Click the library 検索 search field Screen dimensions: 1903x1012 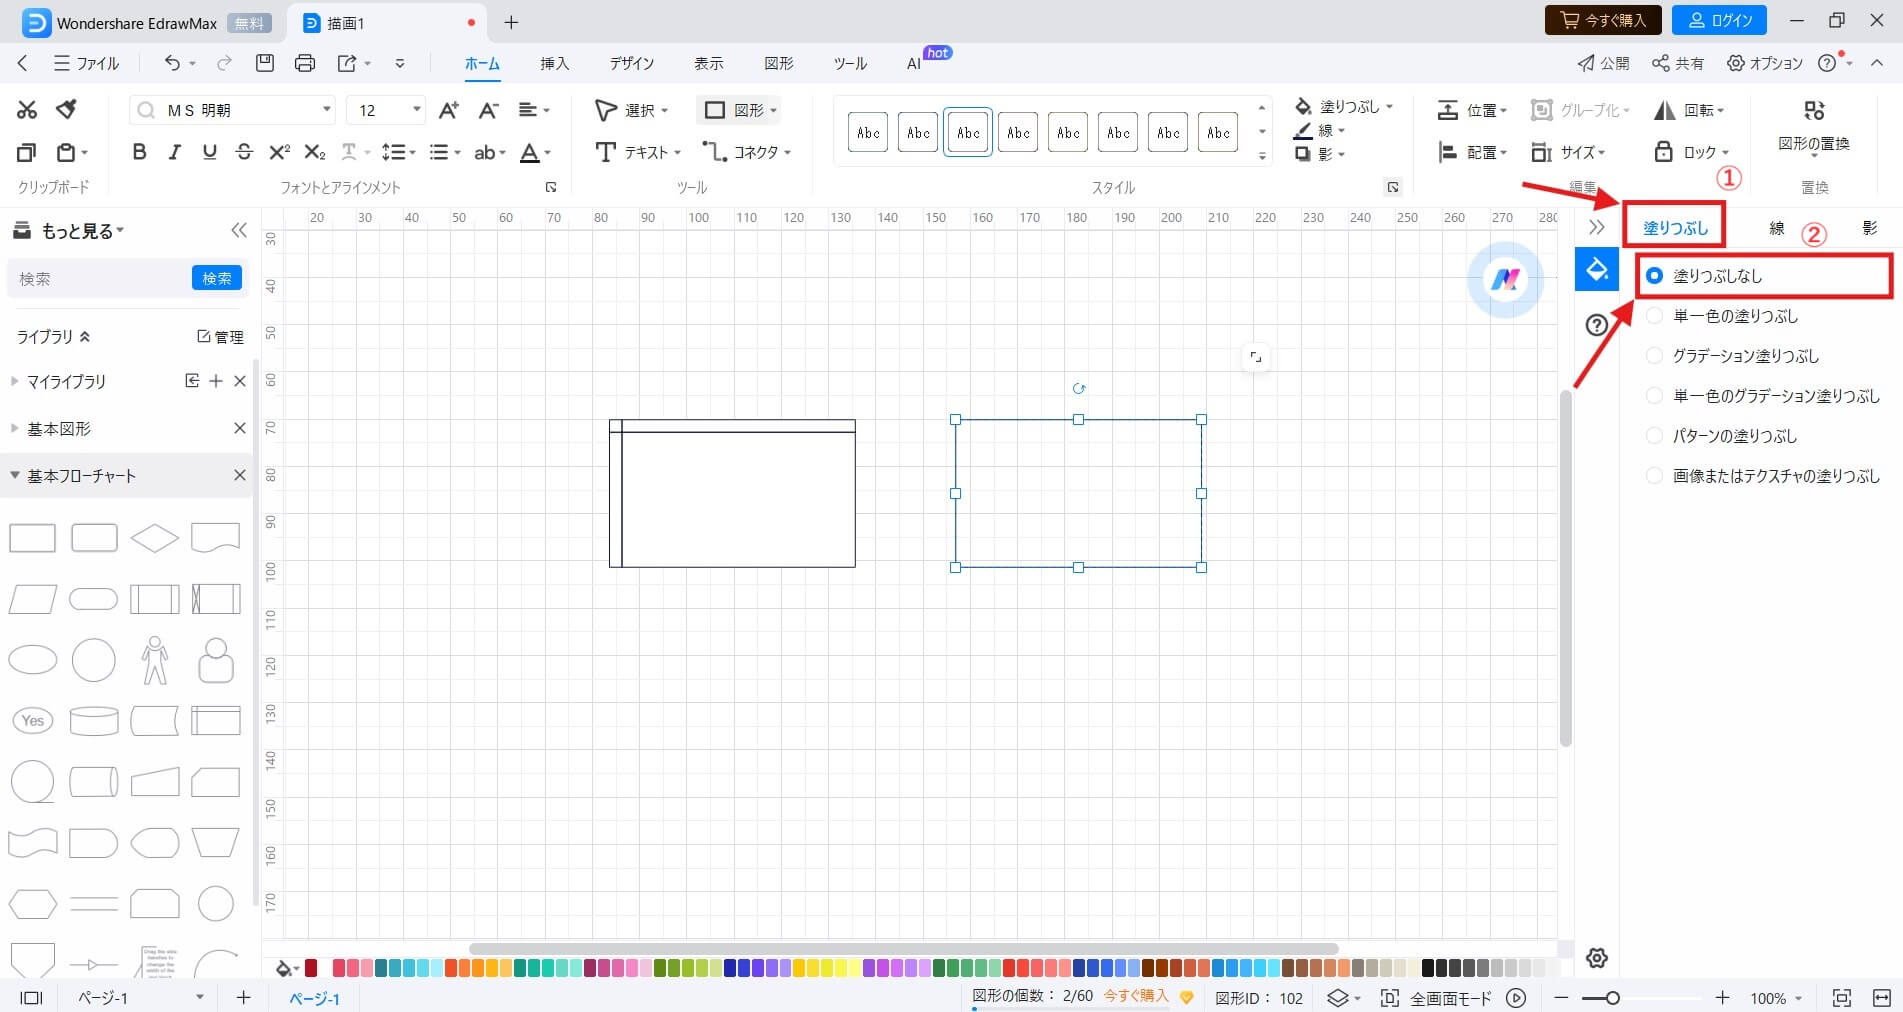[98, 278]
